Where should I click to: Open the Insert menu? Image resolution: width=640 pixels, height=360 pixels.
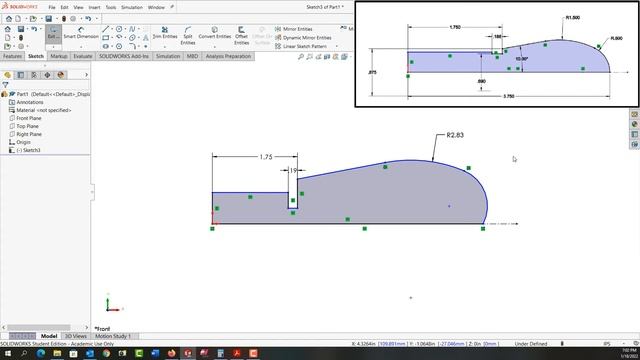(x=94, y=7)
